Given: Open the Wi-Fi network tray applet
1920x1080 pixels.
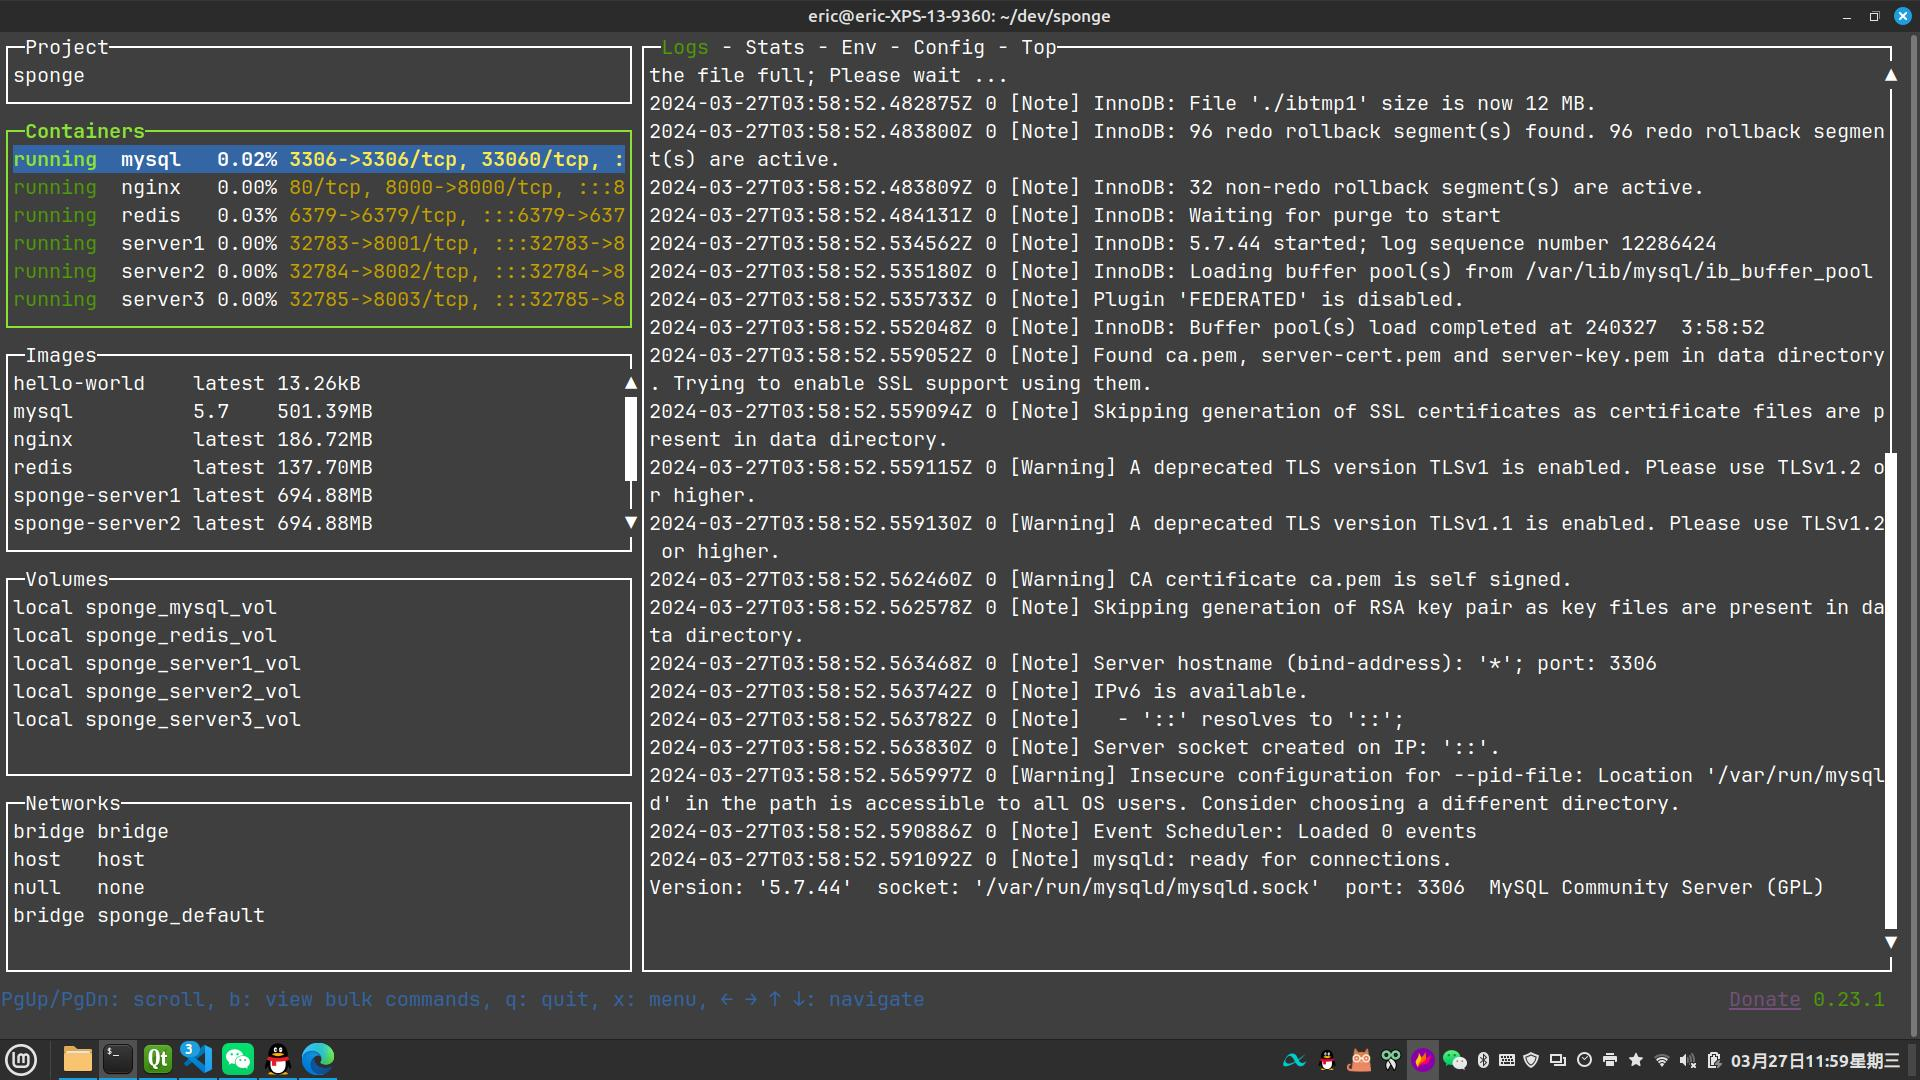Looking at the screenshot, I should tap(1662, 1060).
